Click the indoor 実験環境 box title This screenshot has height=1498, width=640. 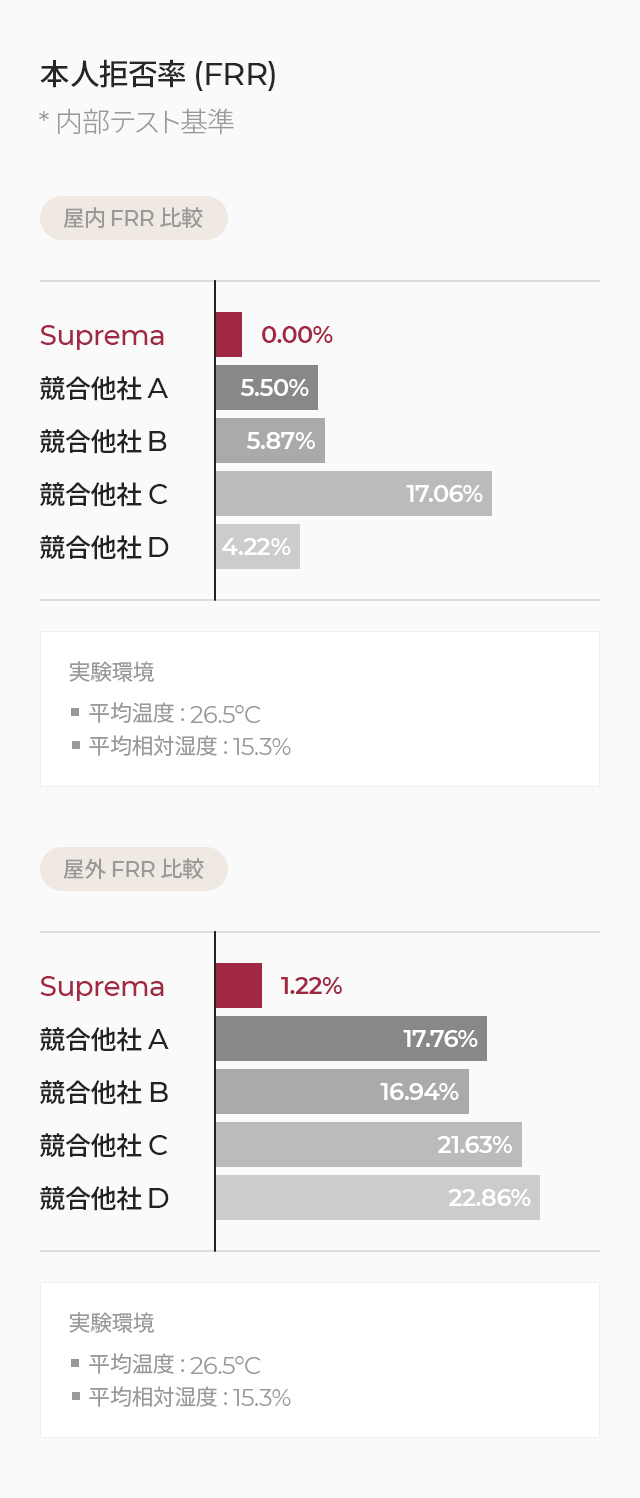[112, 671]
